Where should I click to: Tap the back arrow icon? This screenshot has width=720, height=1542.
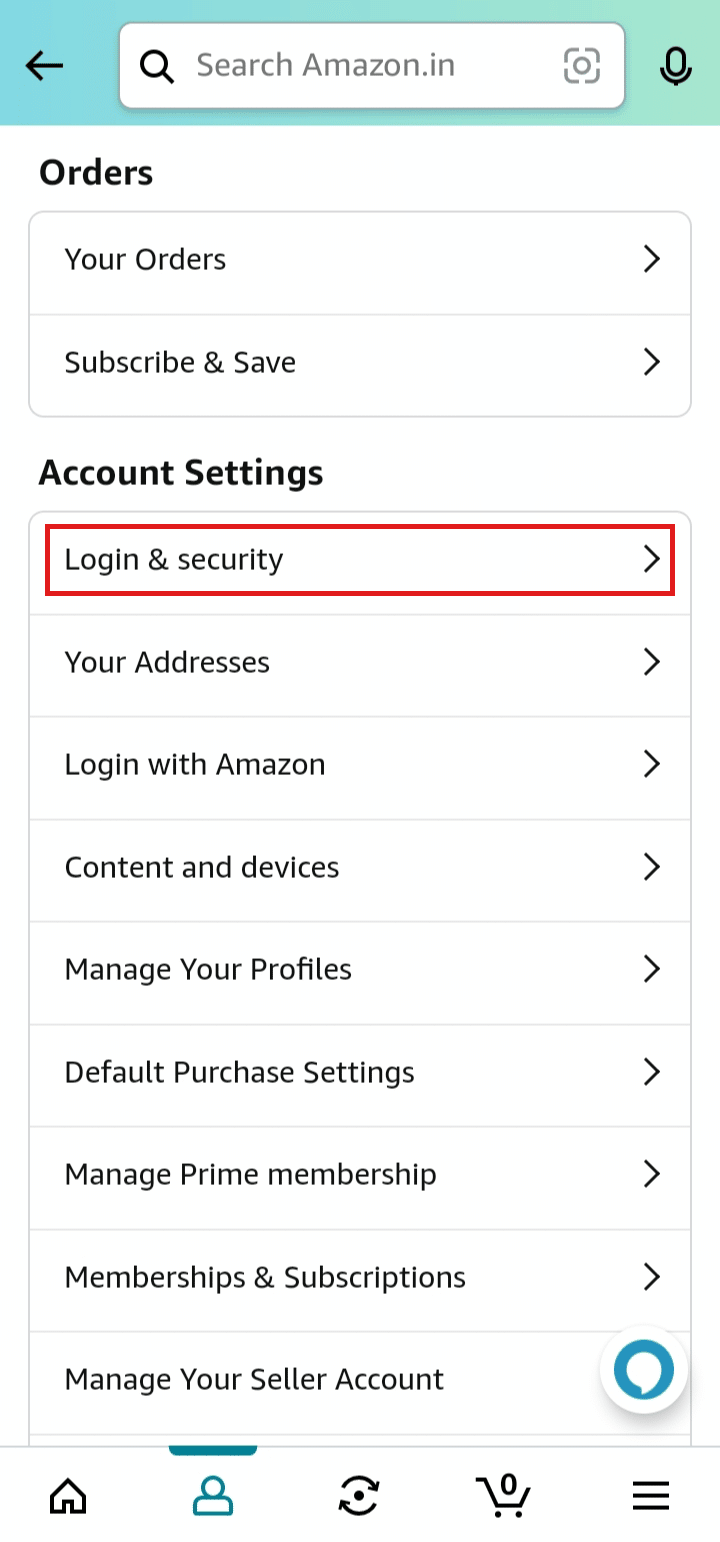(x=45, y=66)
